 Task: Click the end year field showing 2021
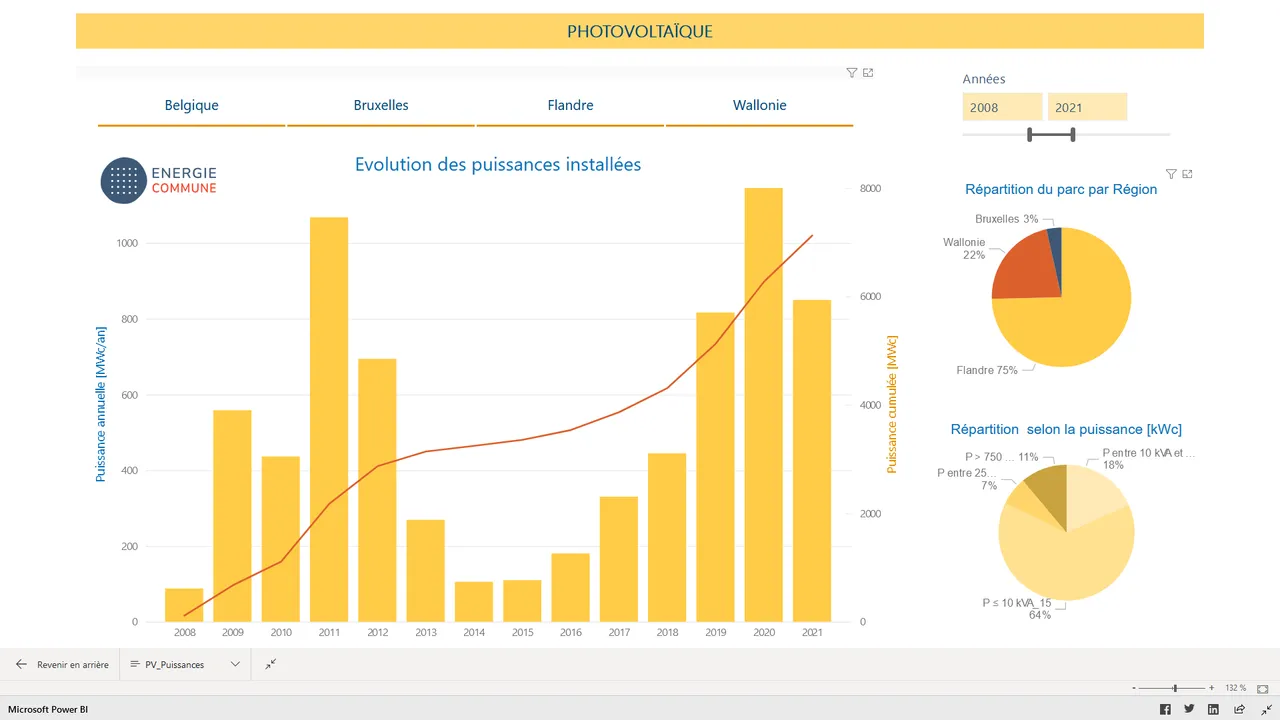tap(1087, 107)
